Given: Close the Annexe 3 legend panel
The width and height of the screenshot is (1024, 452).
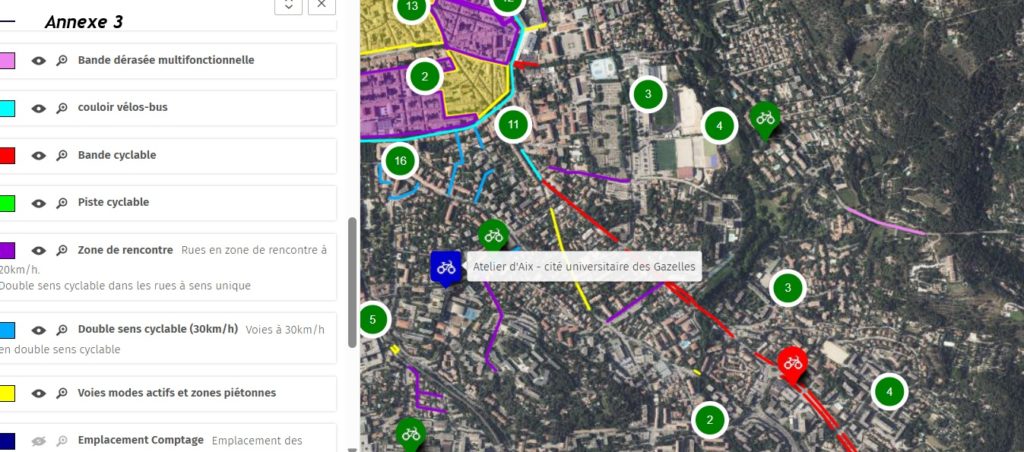Looking at the screenshot, I should [x=321, y=5].
